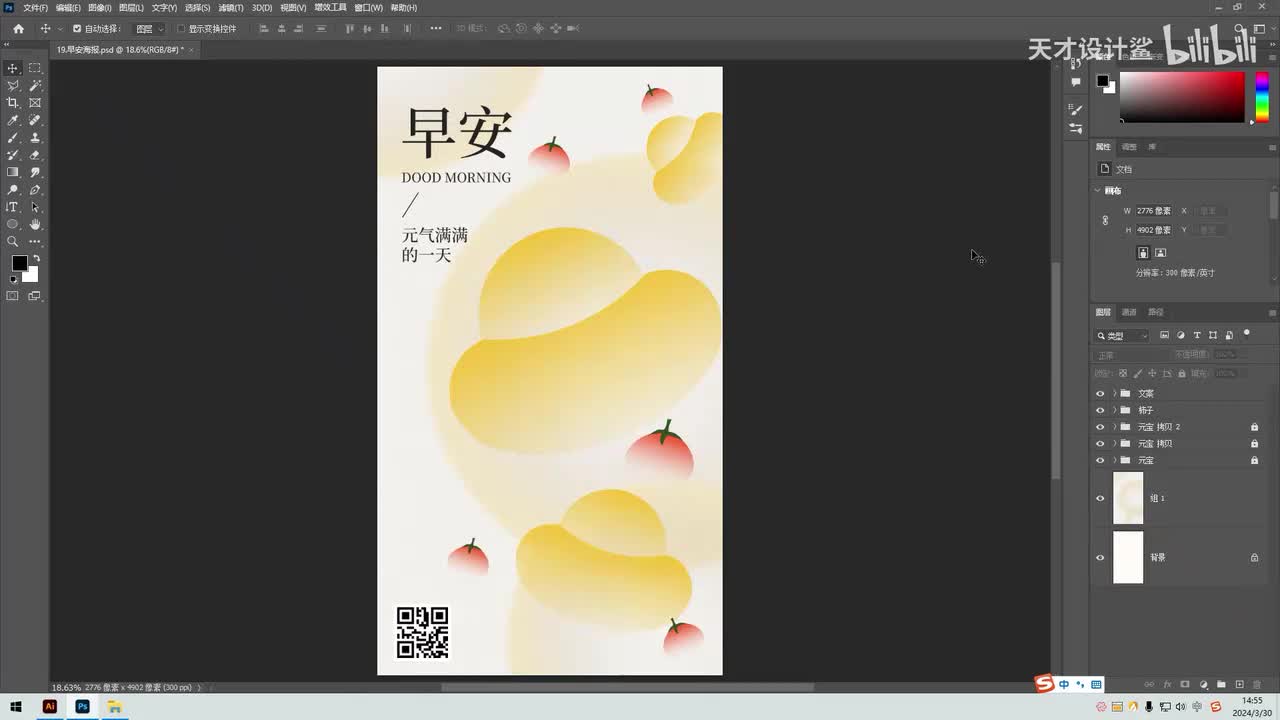Select the Ellipse shape tool
Image resolution: width=1280 pixels, height=720 pixels.
pyautogui.click(x=13, y=224)
